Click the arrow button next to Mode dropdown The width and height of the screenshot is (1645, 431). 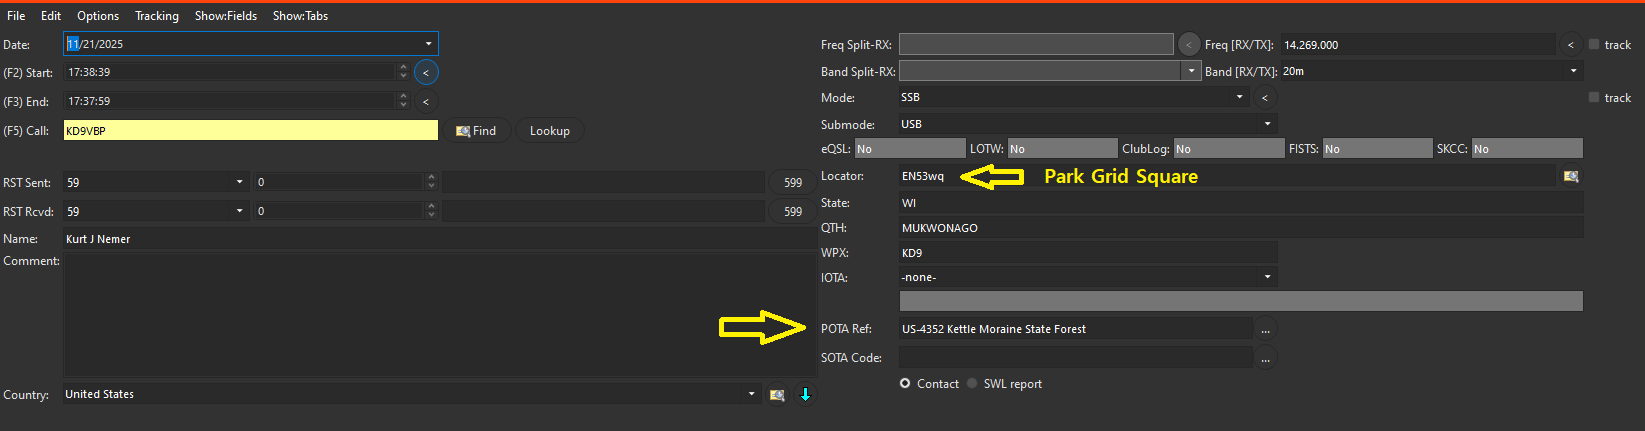1265,97
